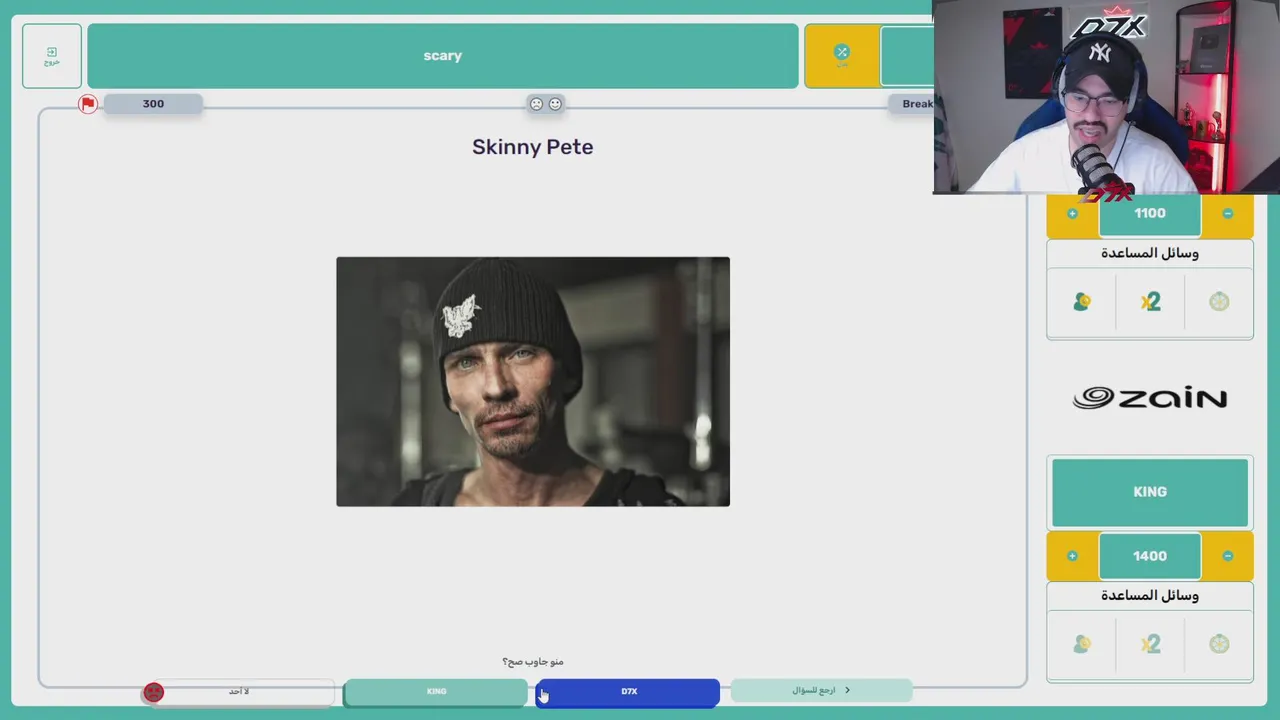Use the wheel lifeline under 1100
The height and width of the screenshot is (720, 1280).
coord(1219,302)
